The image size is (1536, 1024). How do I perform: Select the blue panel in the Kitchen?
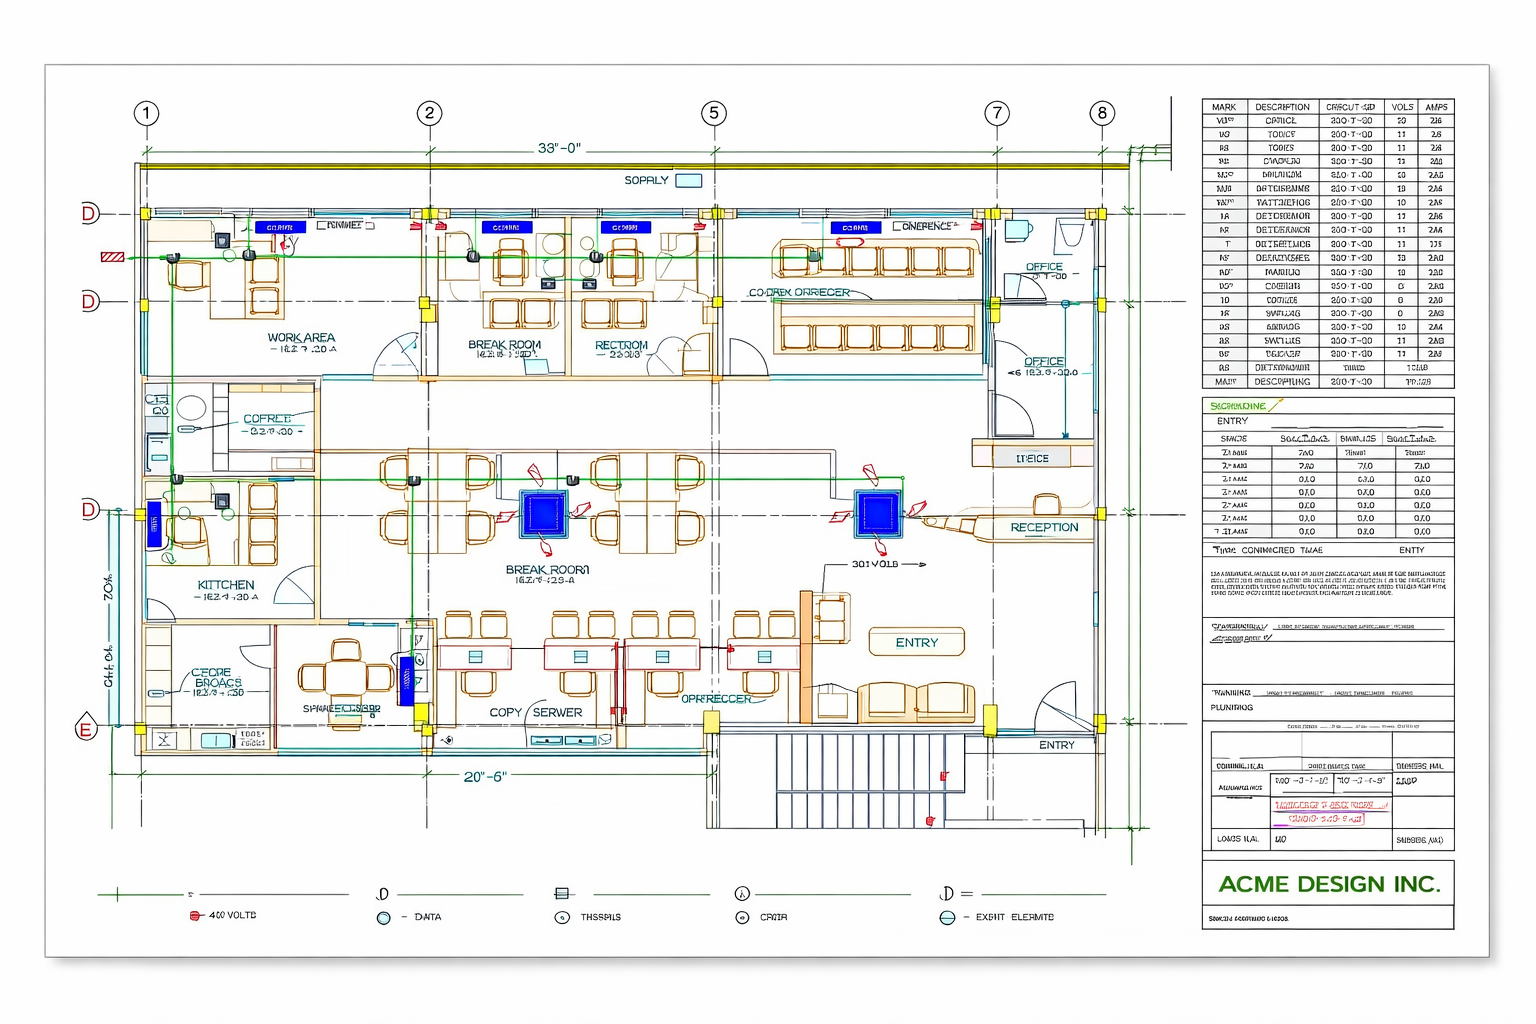tap(154, 524)
